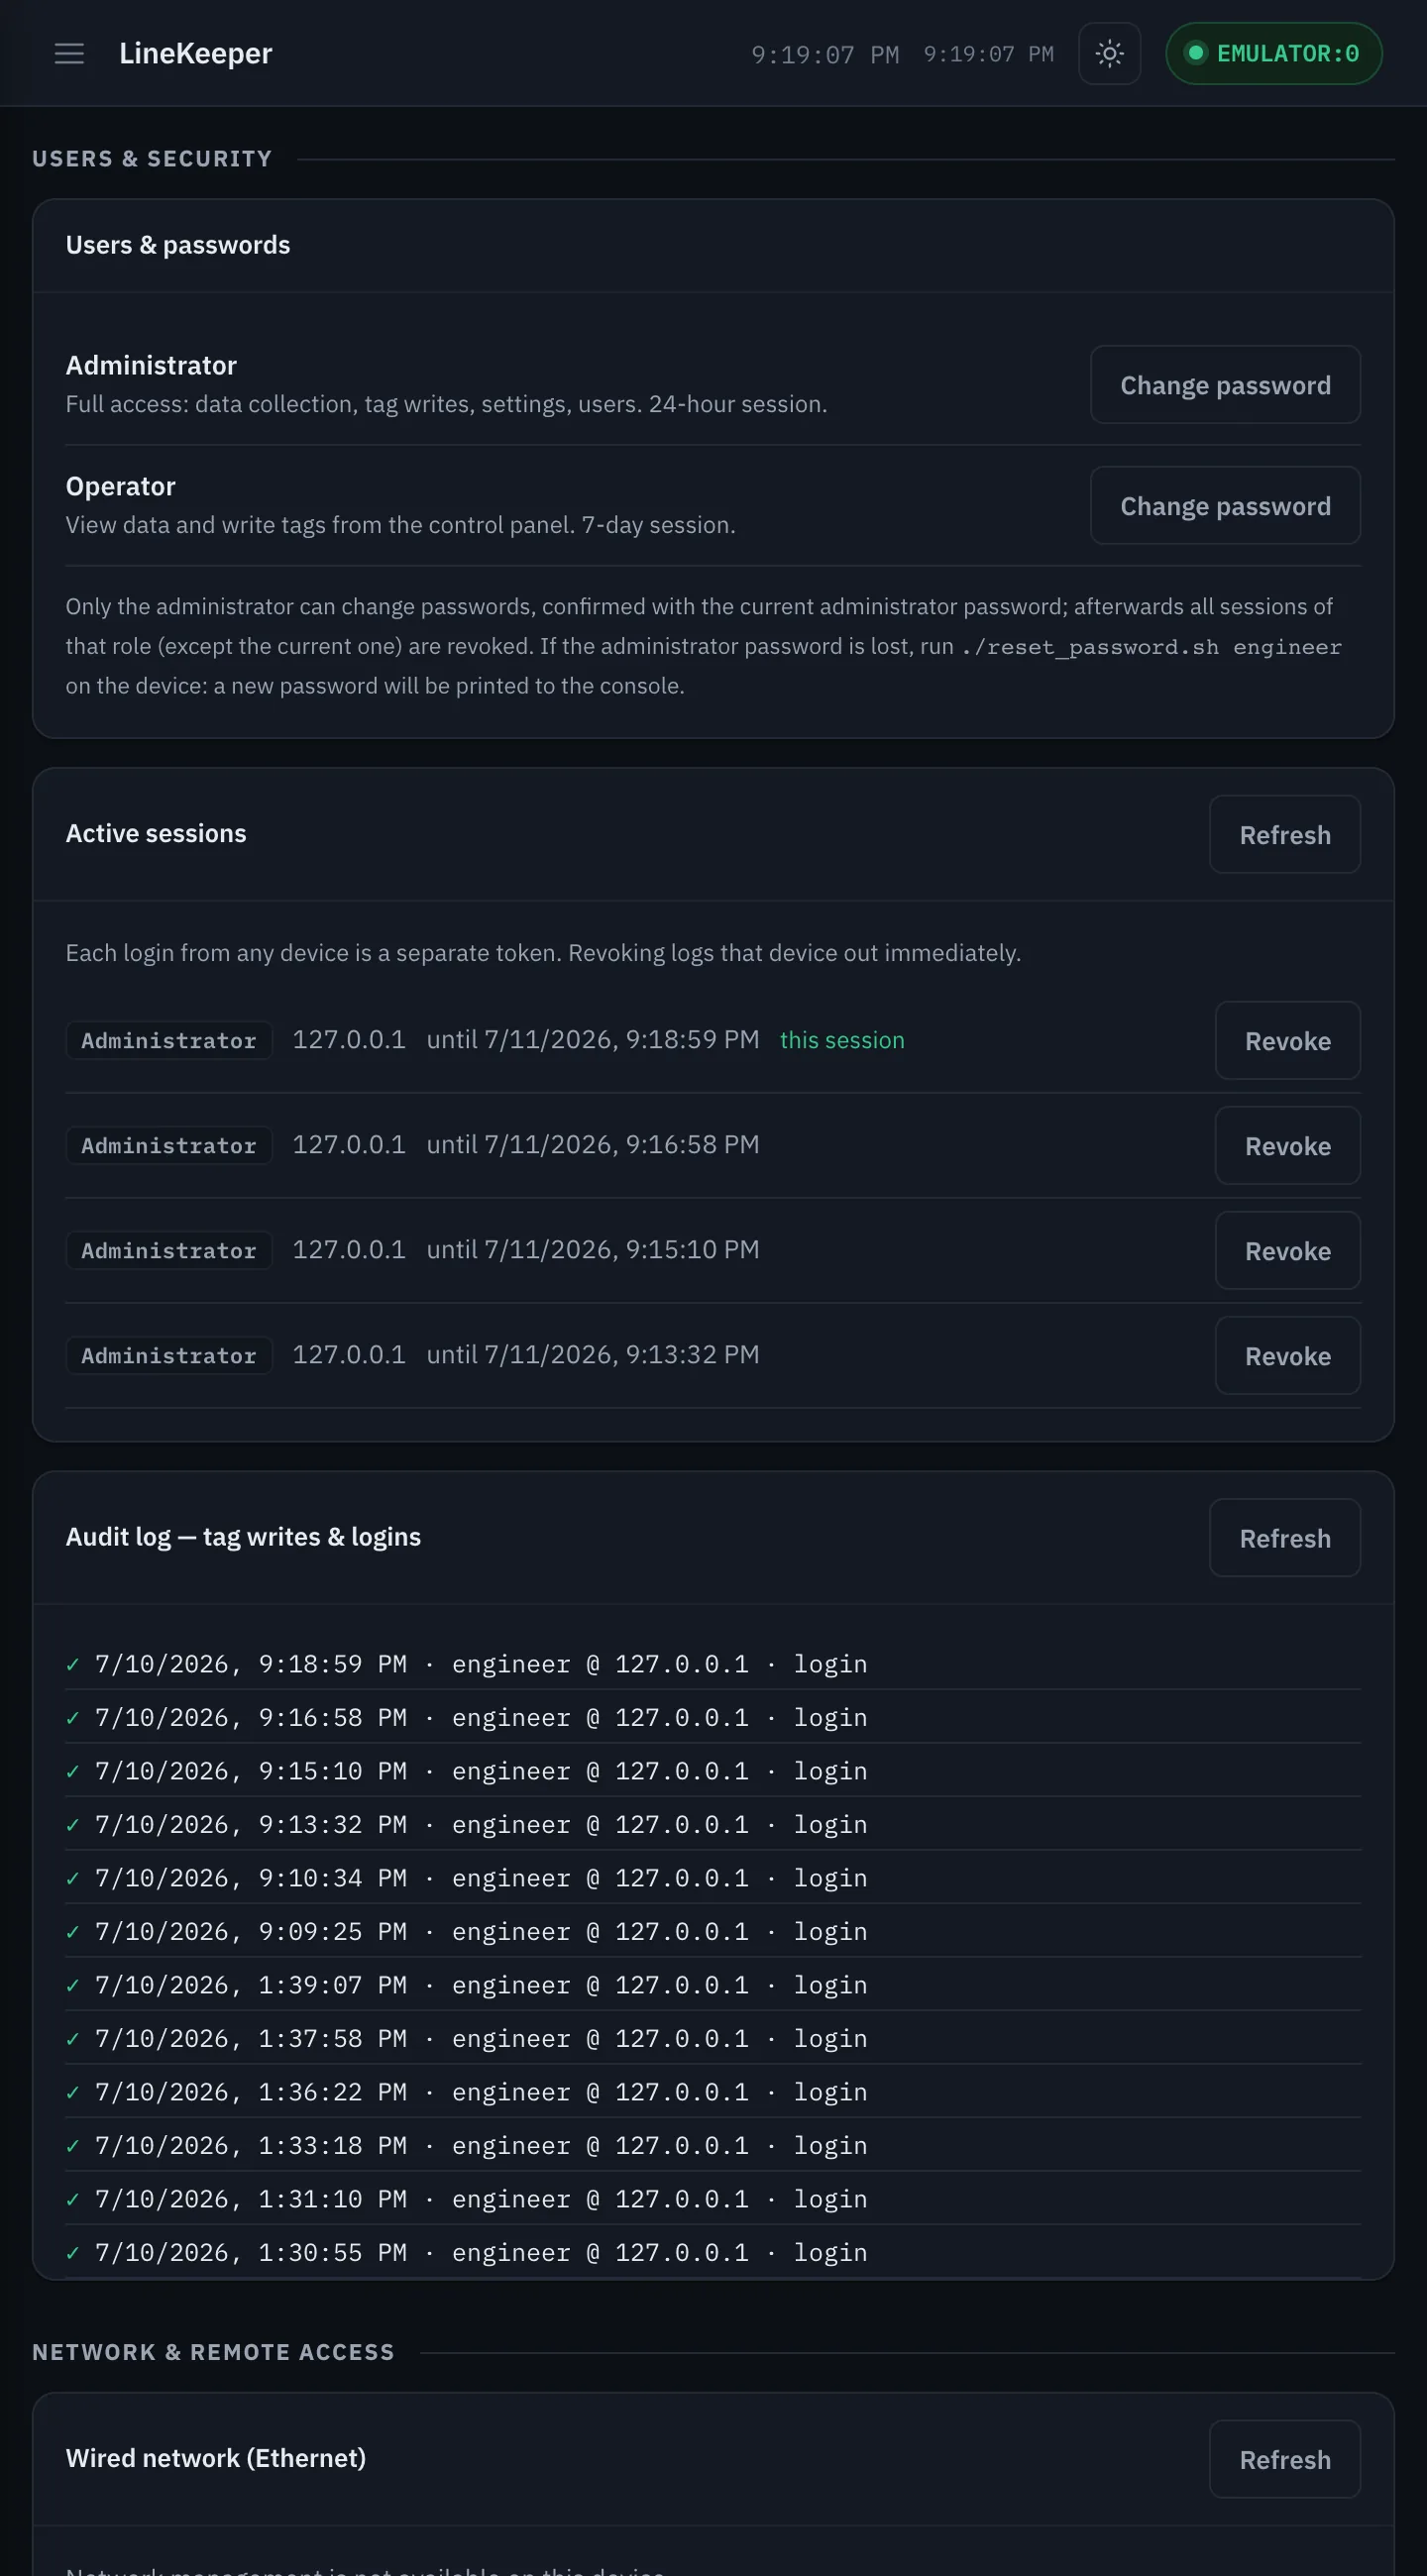
Task: Click audit entry 7/10/2026, 9:15:10 PM login
Action: pos(712,1771)
